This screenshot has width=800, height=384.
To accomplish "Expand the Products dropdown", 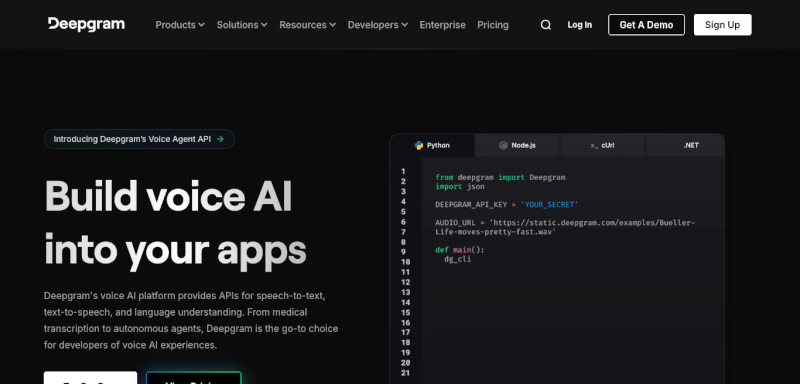I will [x=180, y=24].
